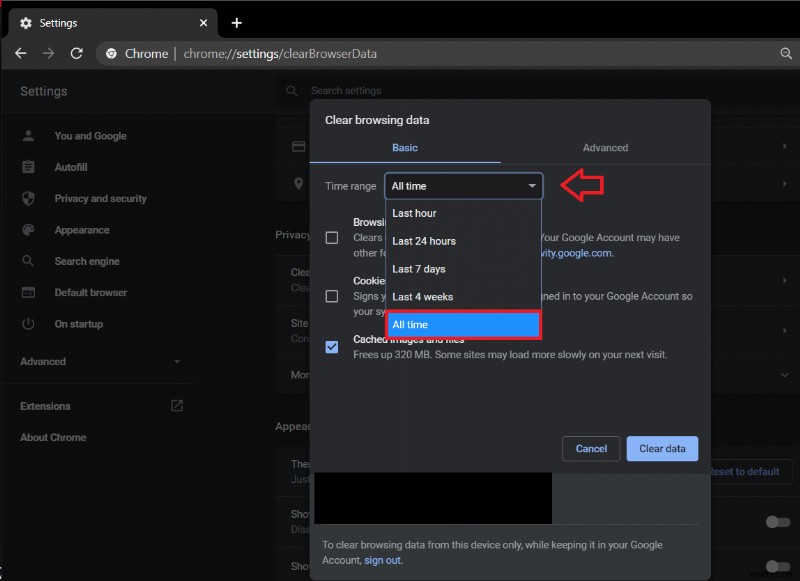Select All time in the time range list
This screenshot has width=800, height=581.
tap(463, 325)
